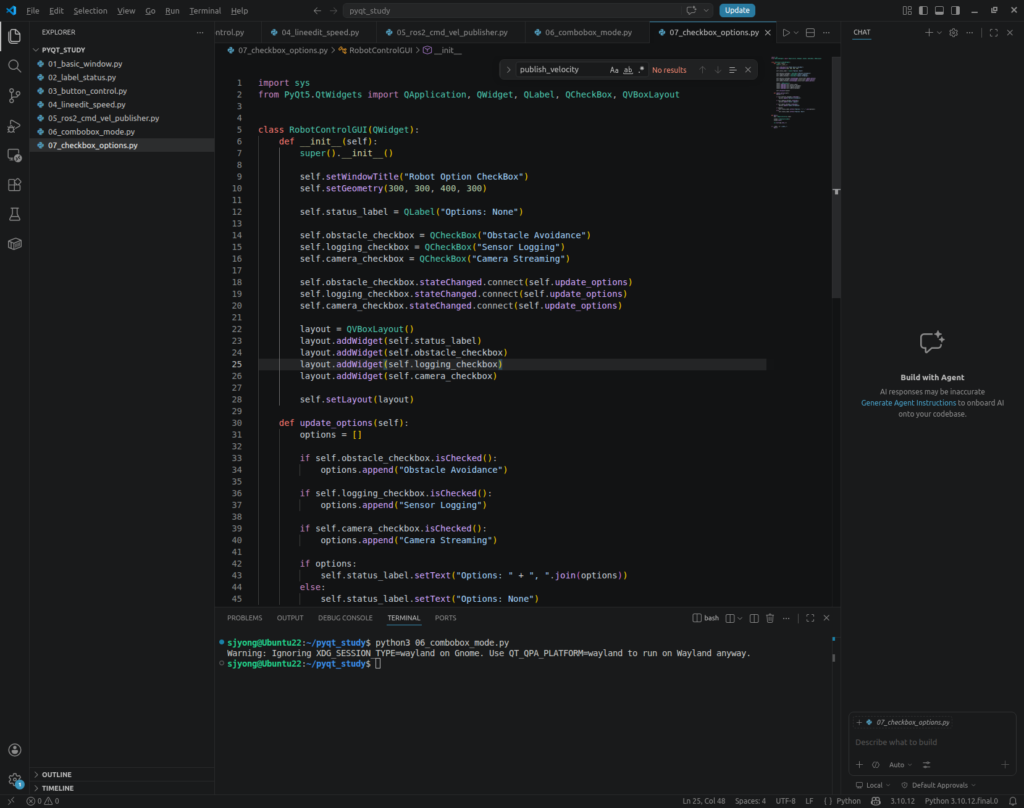Close the find widget

tap(748, 70)
